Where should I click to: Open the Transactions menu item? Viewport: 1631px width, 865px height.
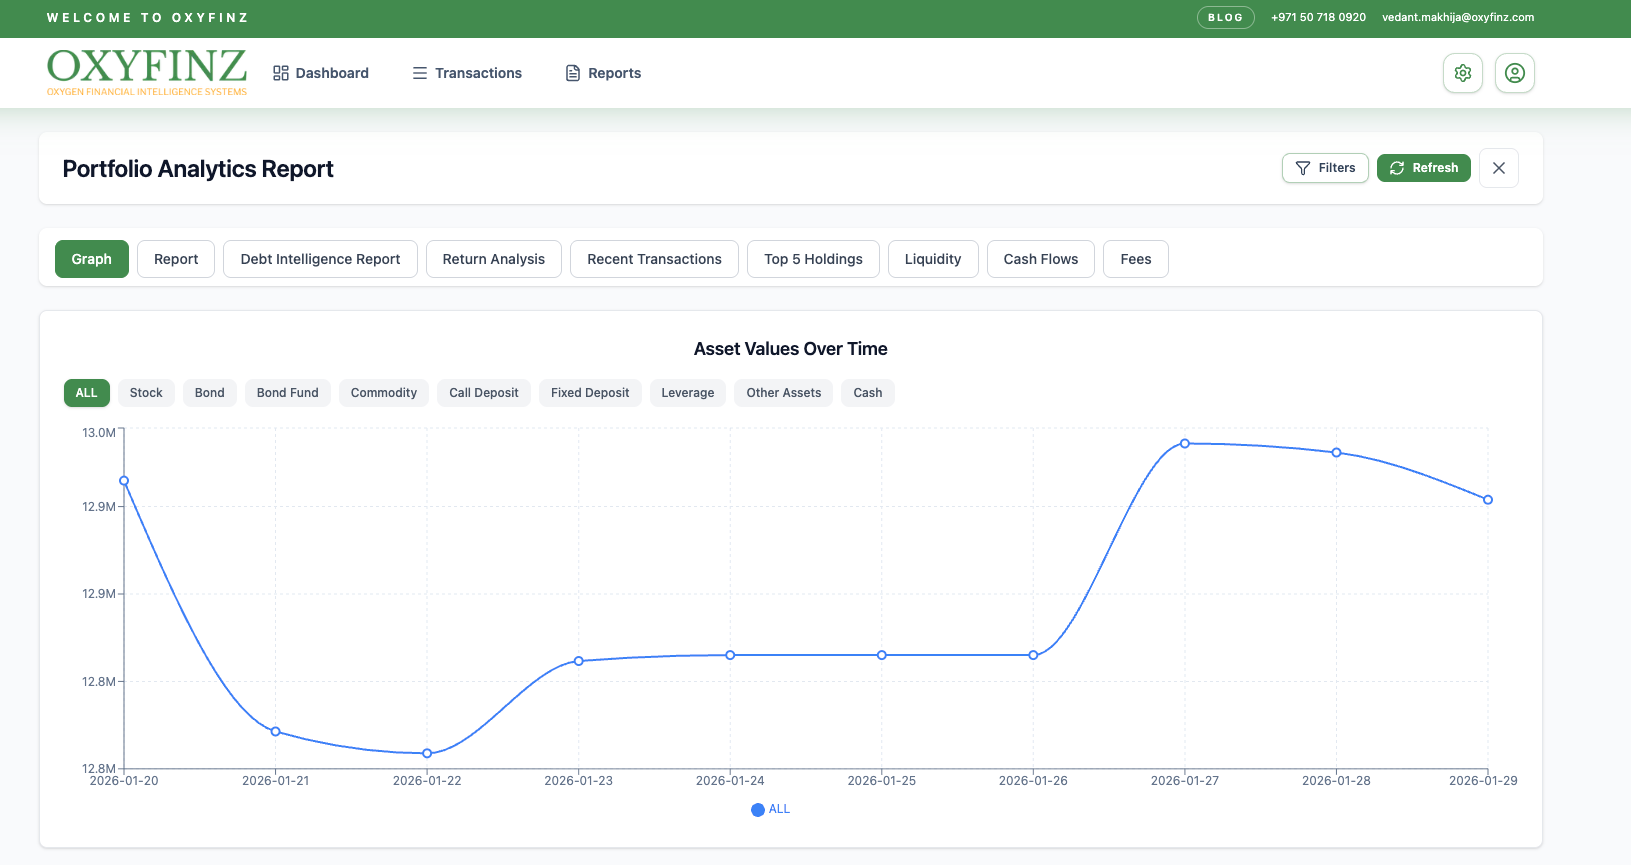pos(467,73)
